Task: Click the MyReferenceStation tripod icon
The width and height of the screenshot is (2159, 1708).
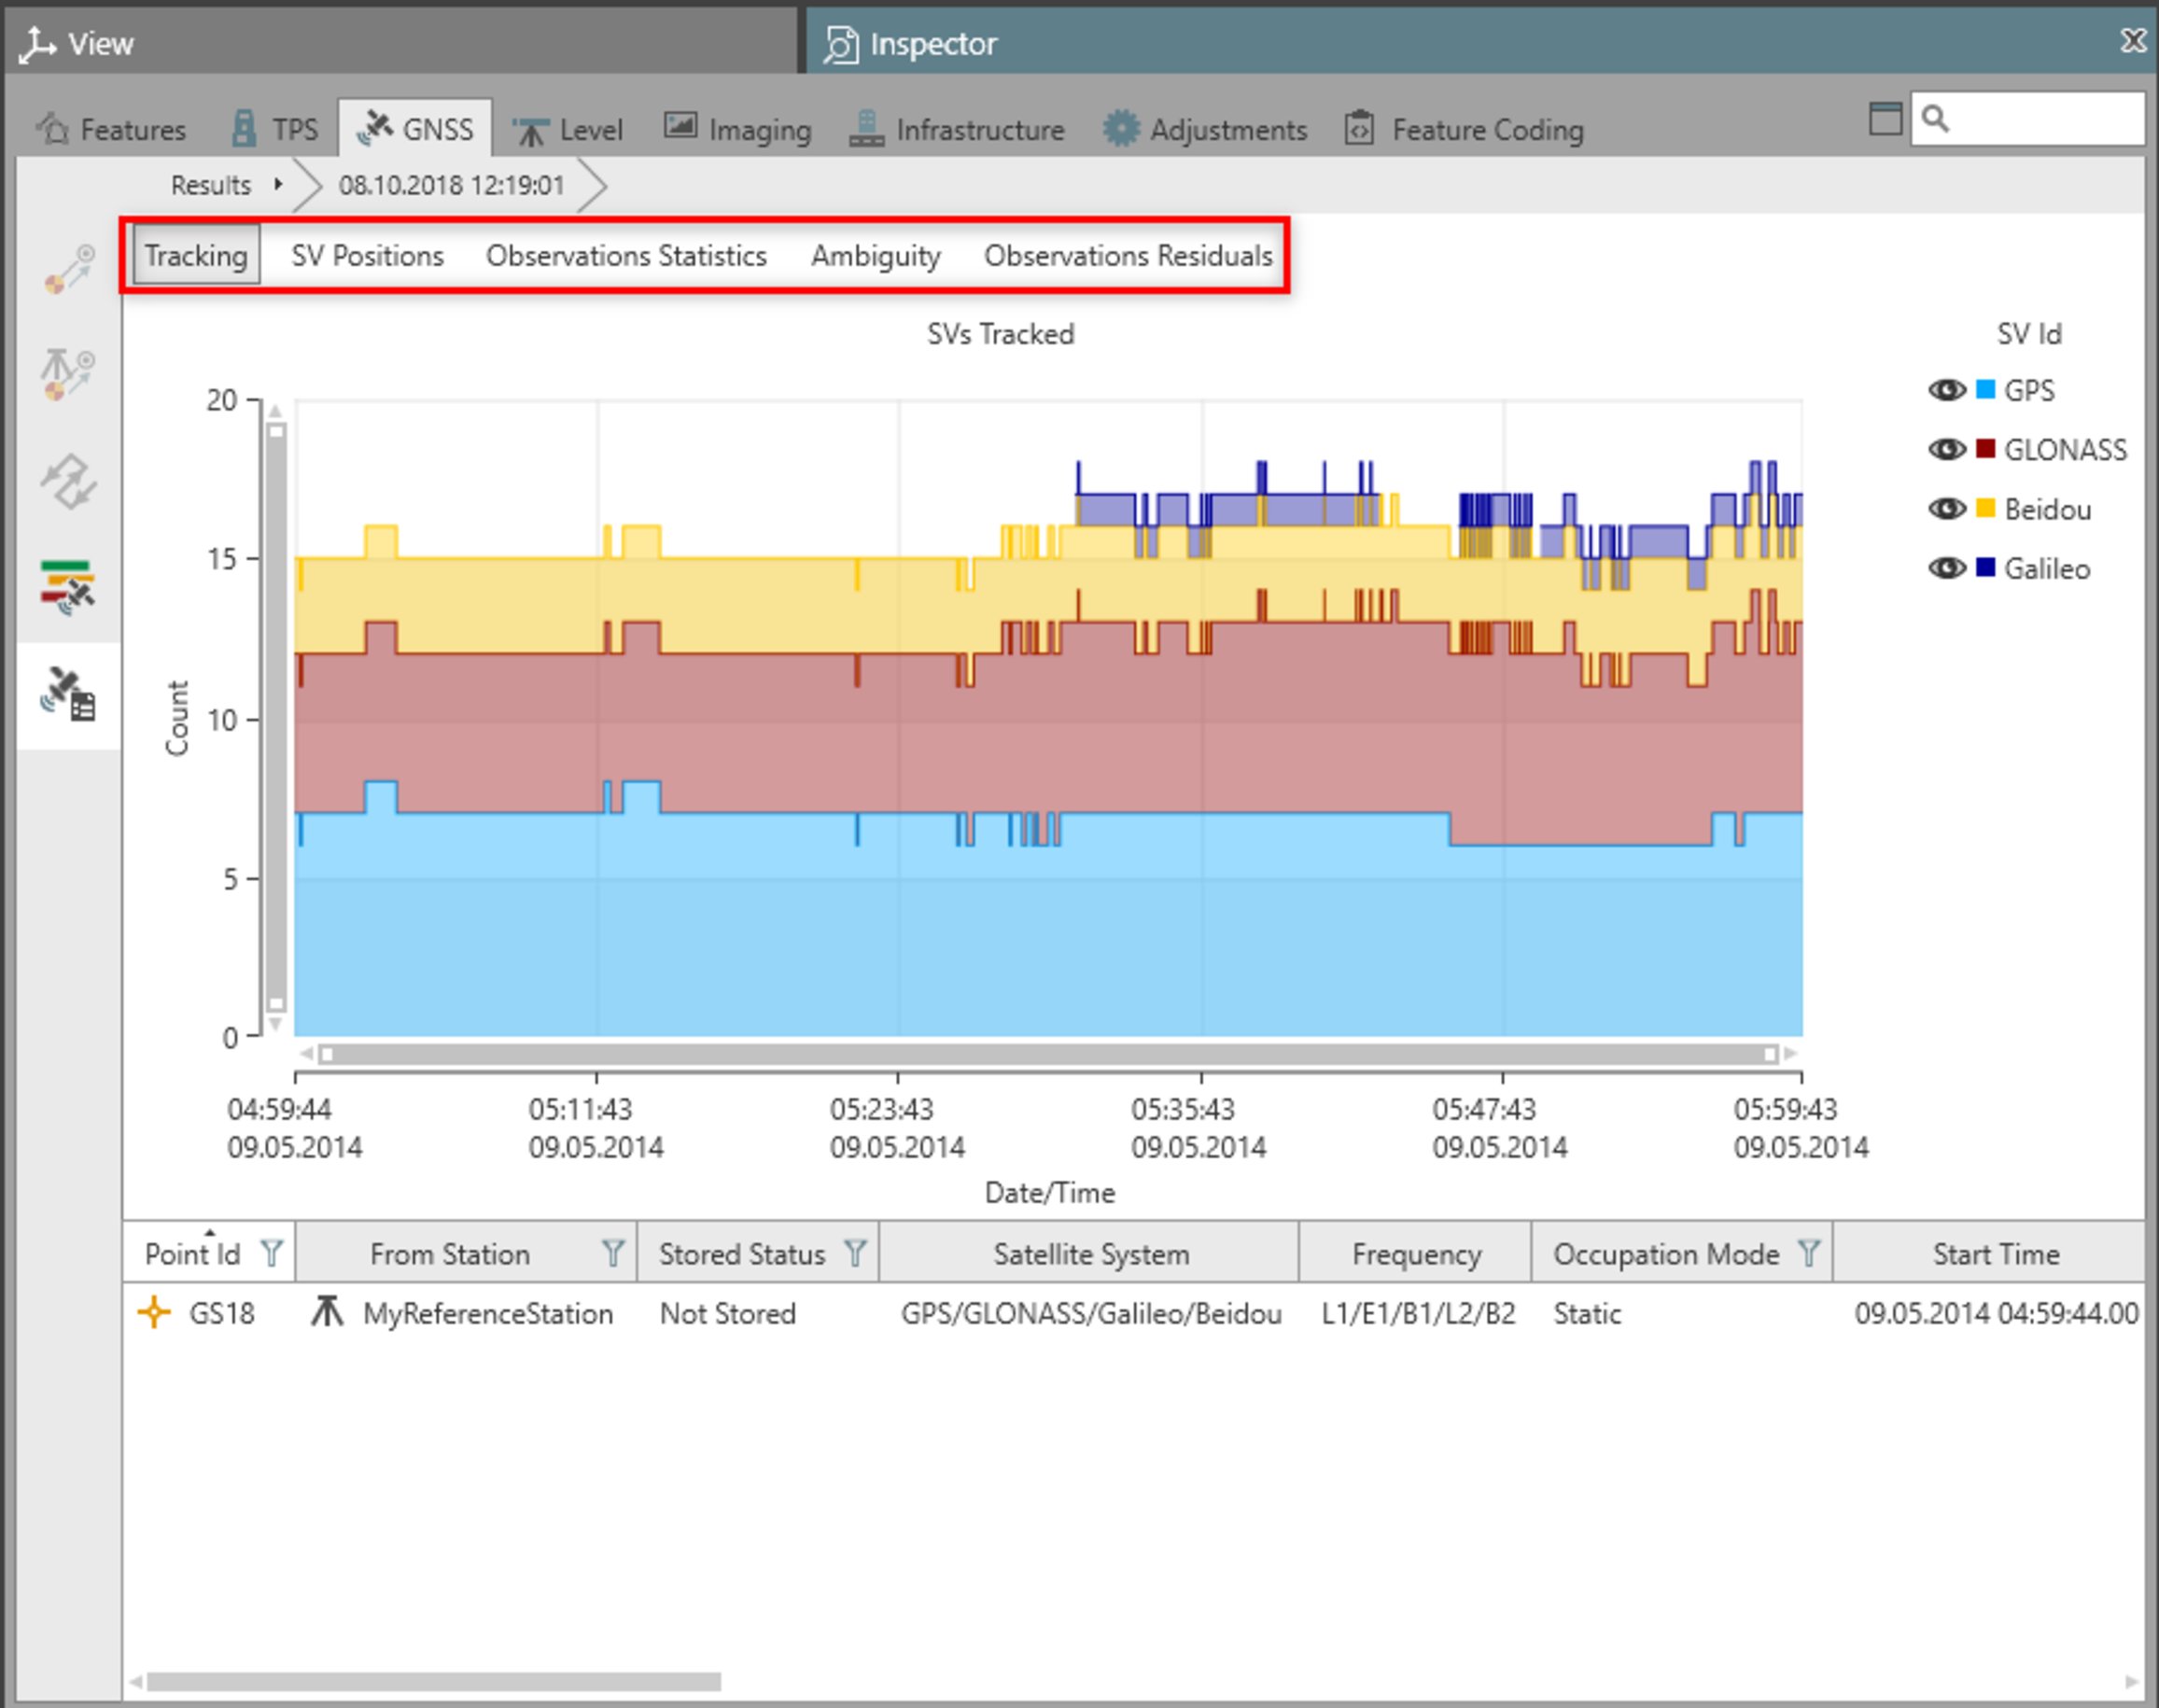Action: pos(326,1311)
